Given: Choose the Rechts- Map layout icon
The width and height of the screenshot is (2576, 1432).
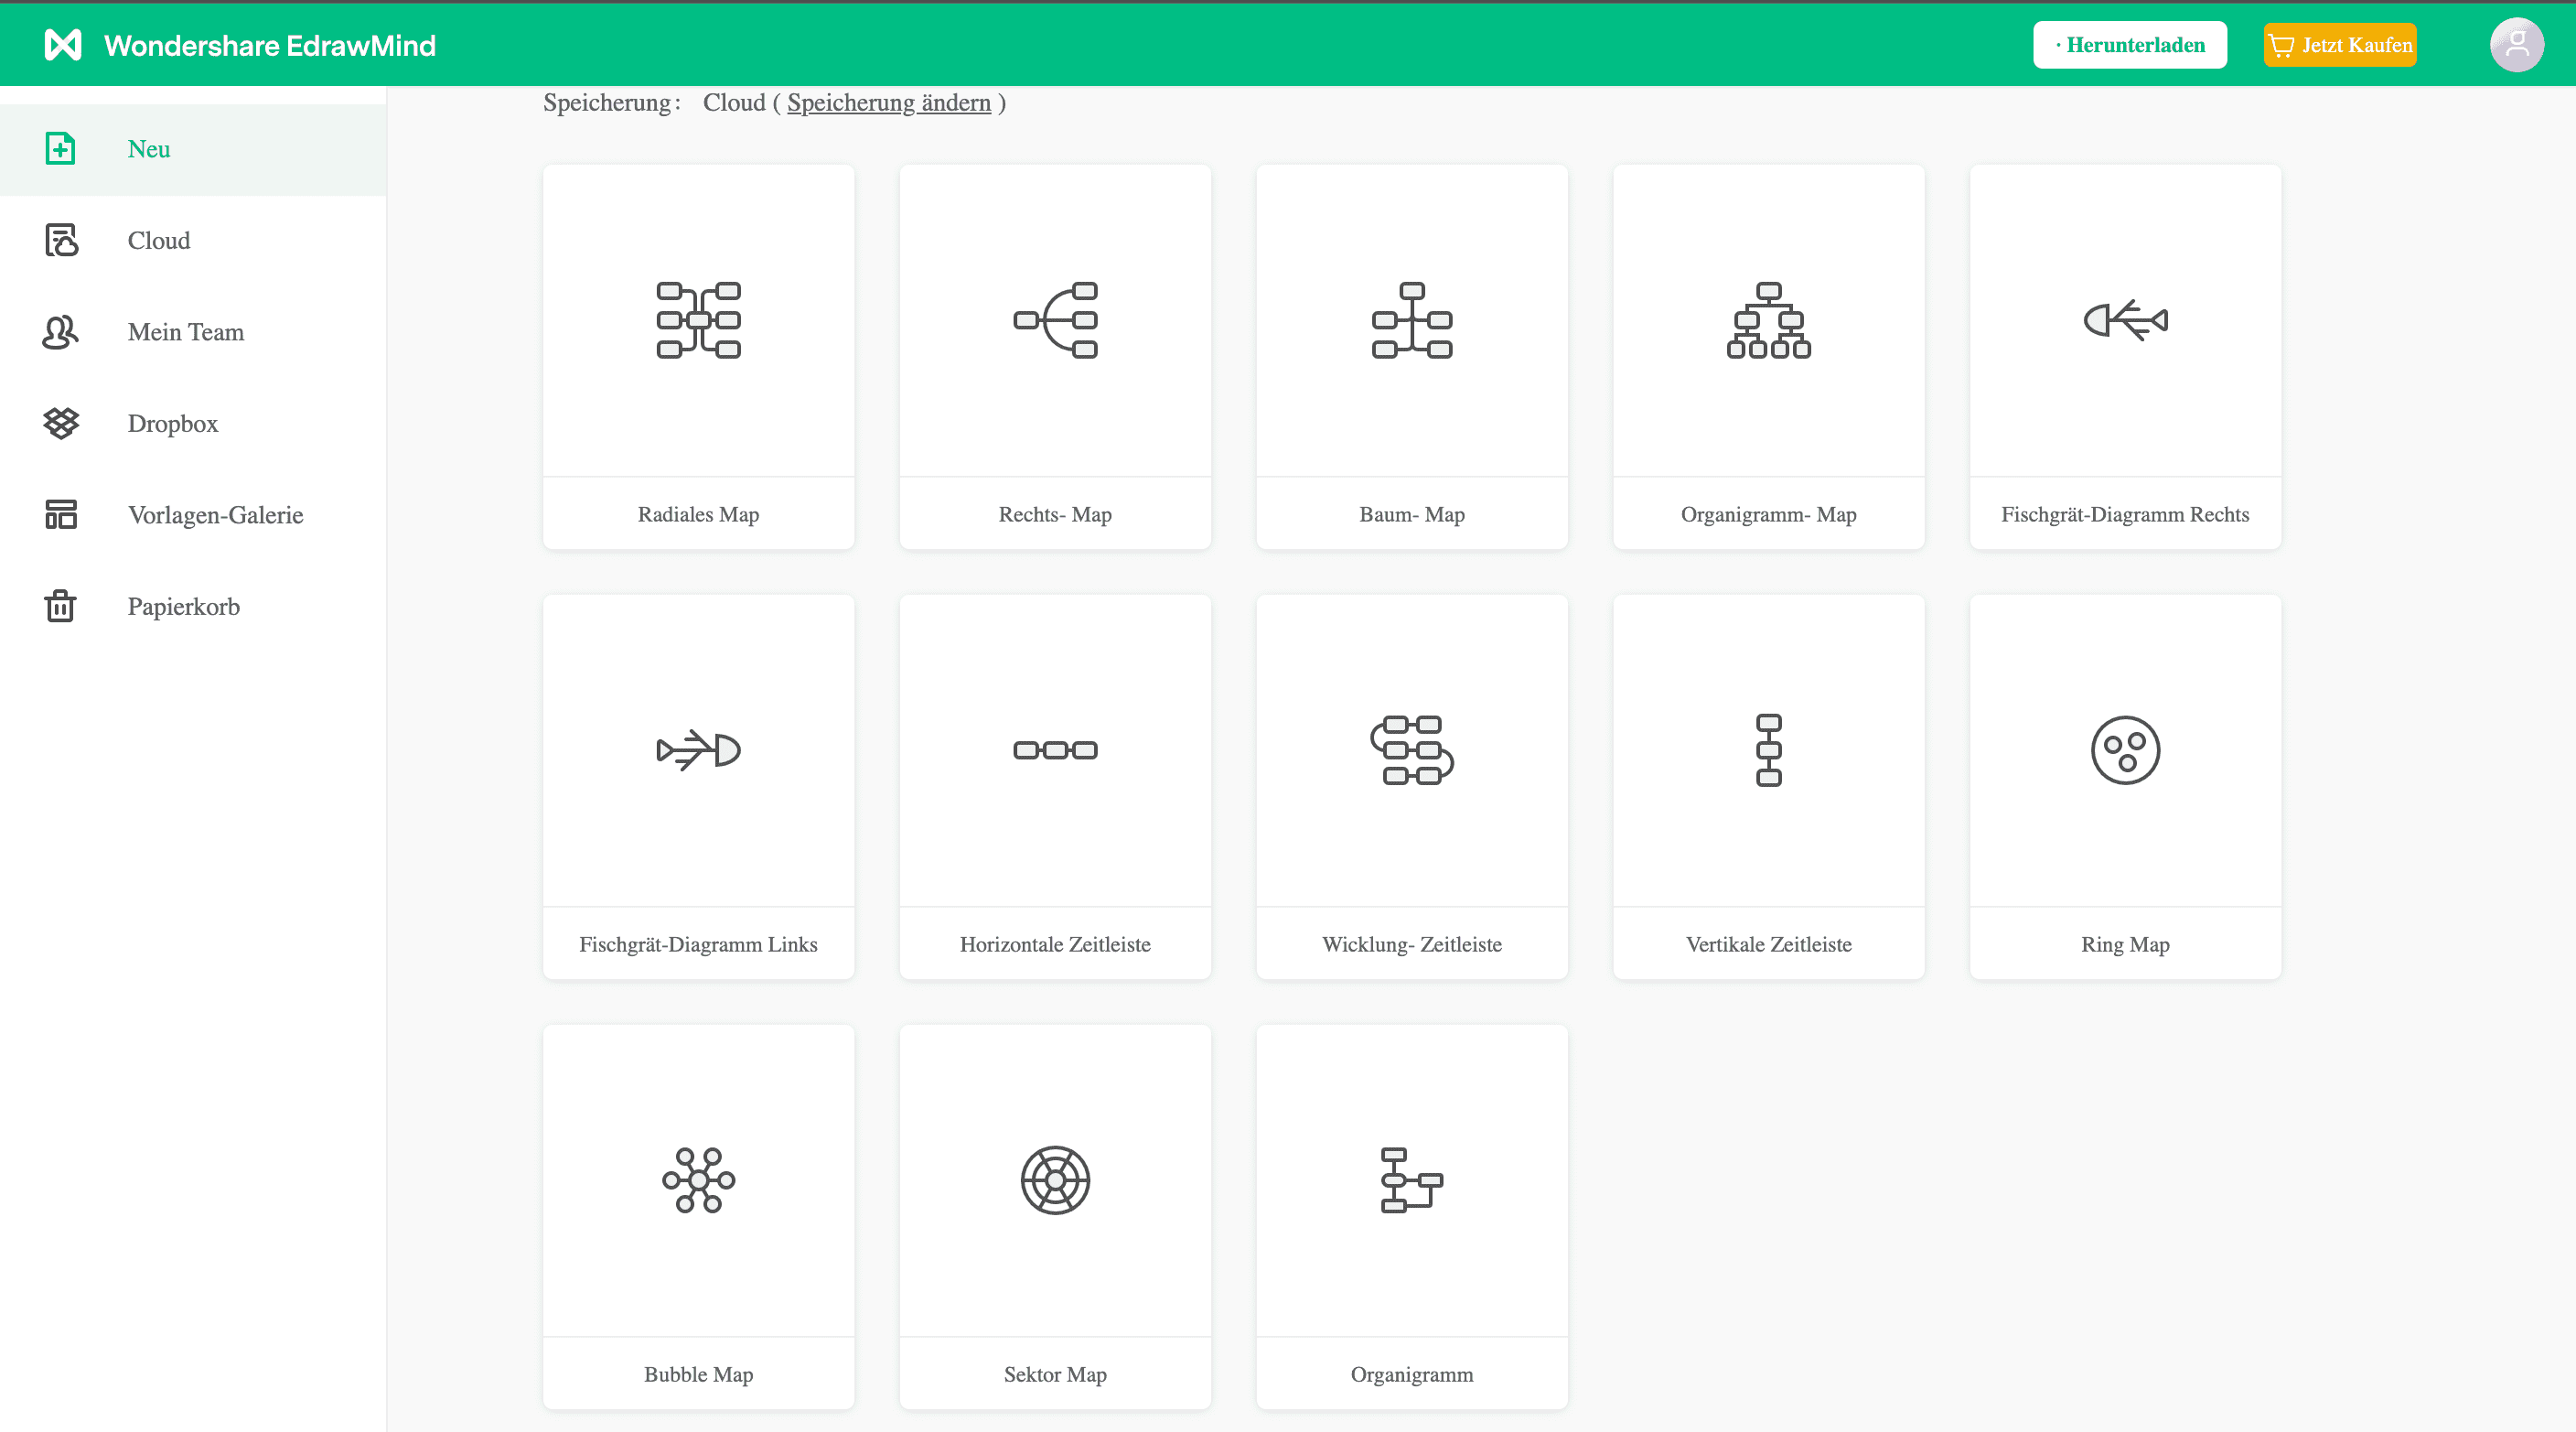Looking at the screenshot, I should pos(1055,320).
